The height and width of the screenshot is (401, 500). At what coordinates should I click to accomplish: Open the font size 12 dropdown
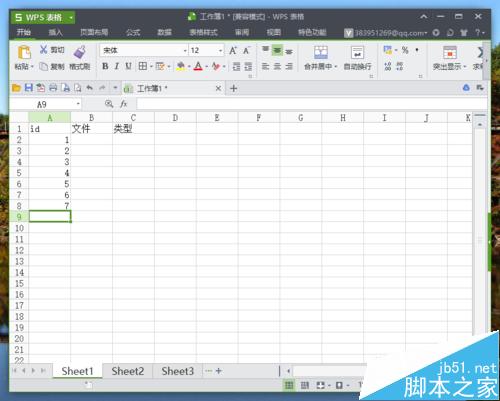coord(220,51)
